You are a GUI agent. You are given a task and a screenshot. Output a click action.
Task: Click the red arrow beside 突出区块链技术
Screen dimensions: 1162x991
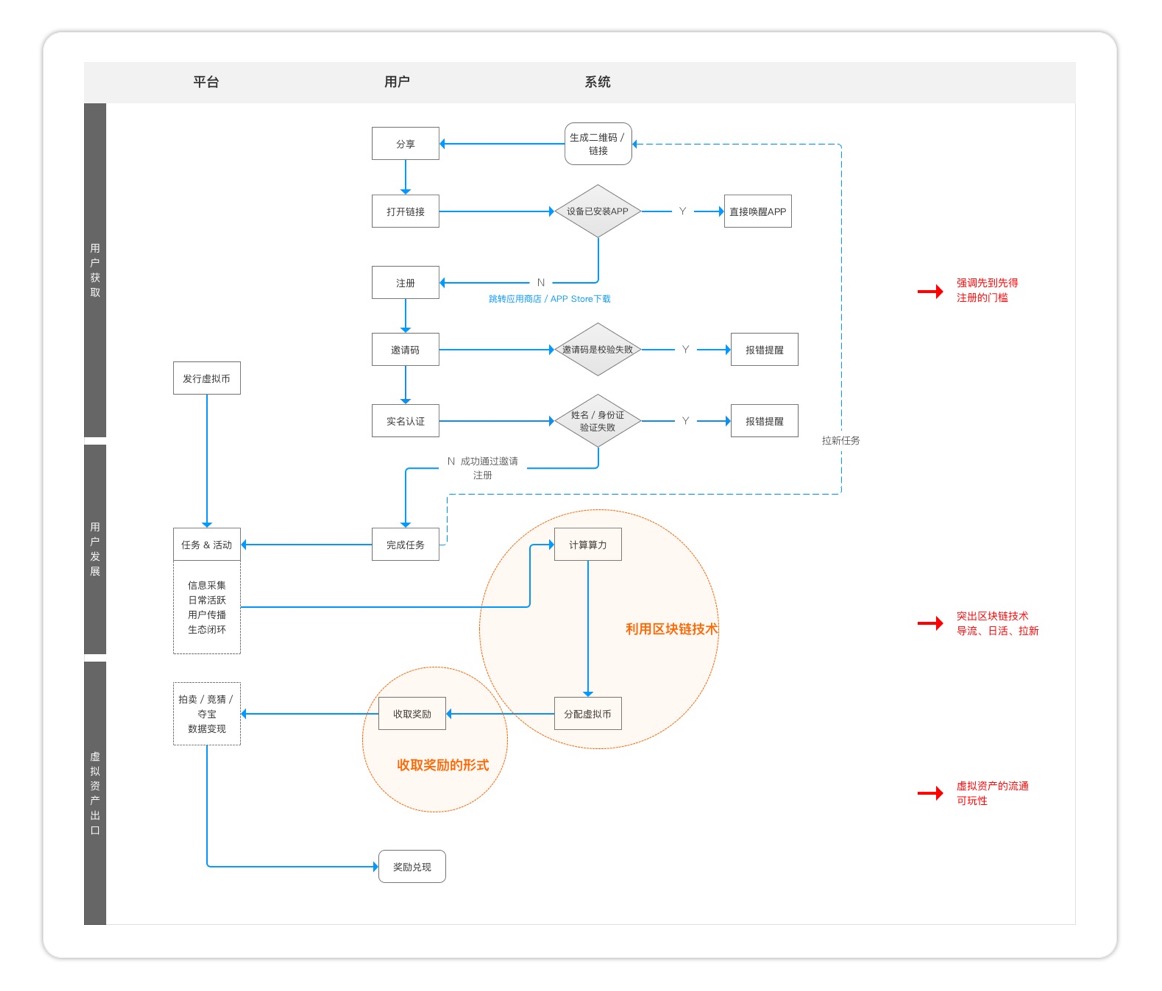930,623
